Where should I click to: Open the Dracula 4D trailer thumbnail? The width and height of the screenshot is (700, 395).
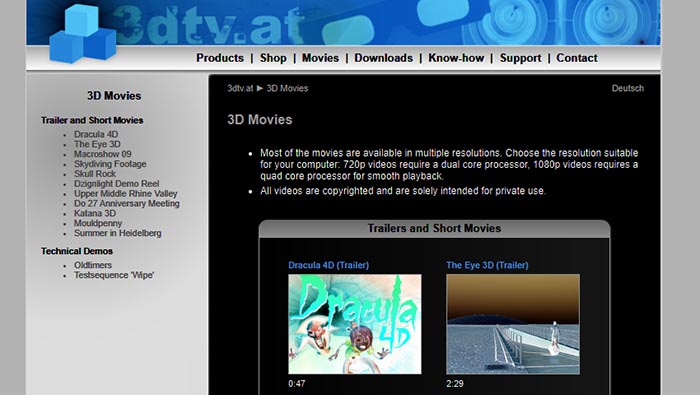[354, 324]
